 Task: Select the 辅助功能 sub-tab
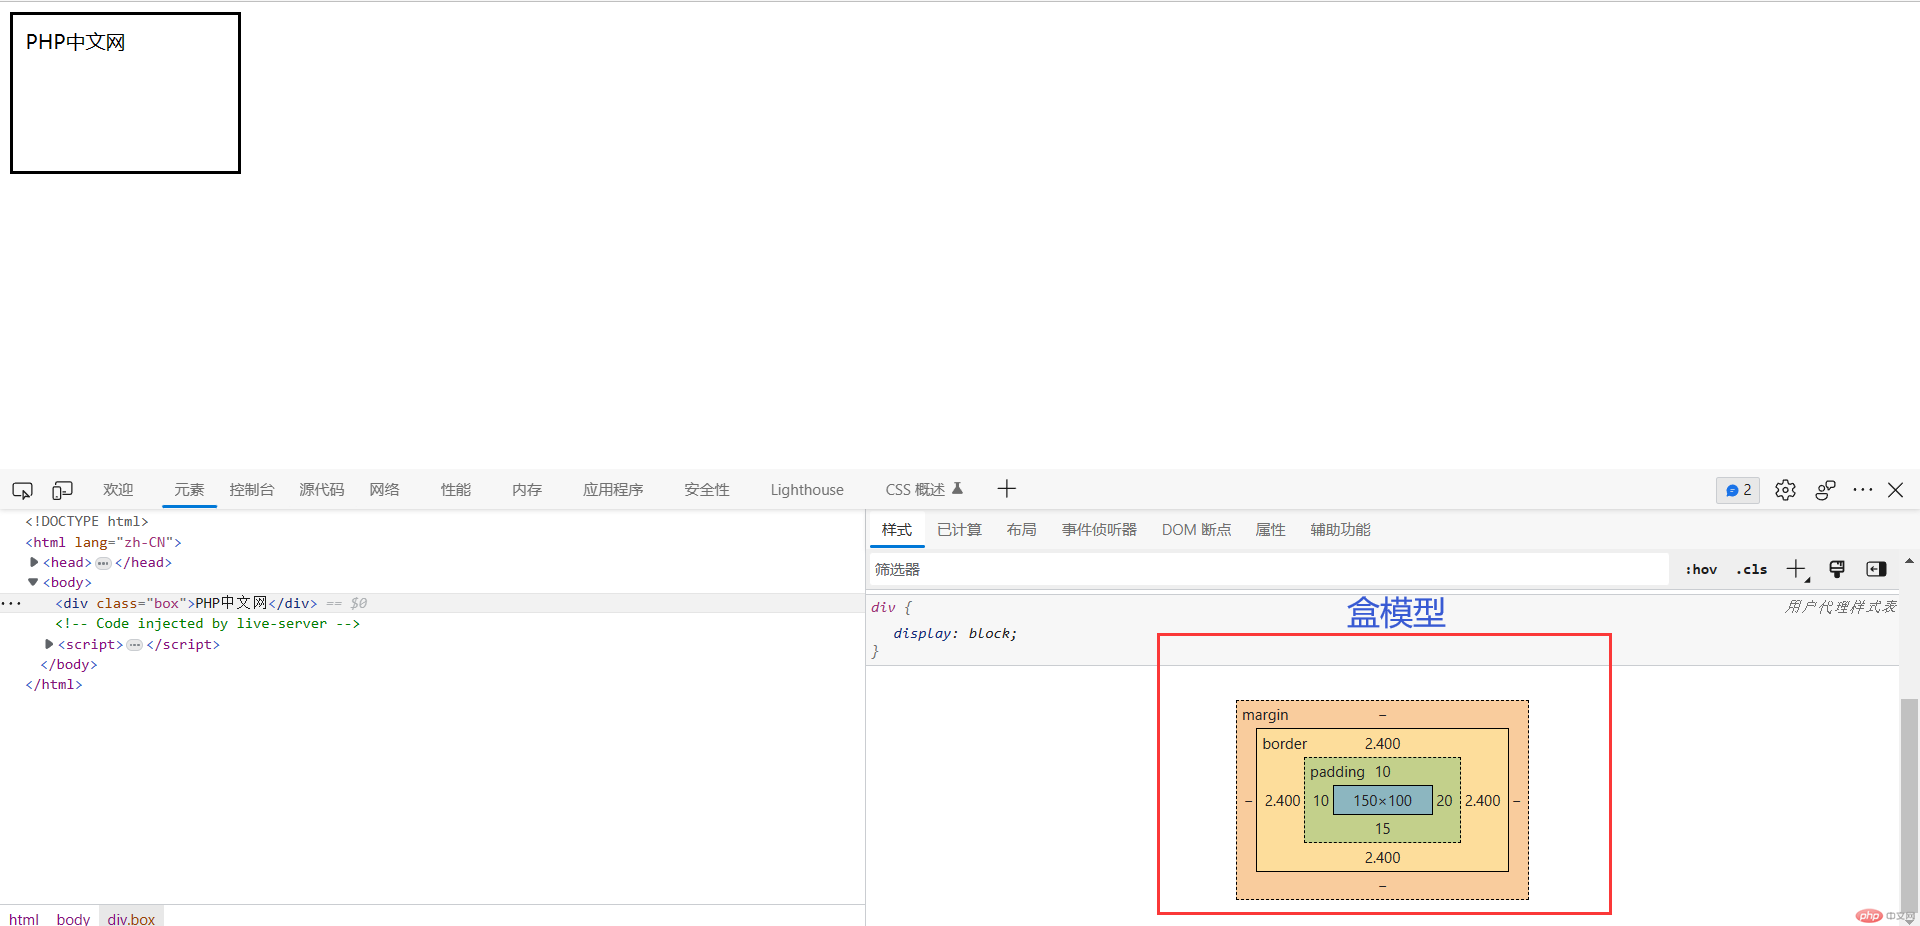coord(1340,530)
